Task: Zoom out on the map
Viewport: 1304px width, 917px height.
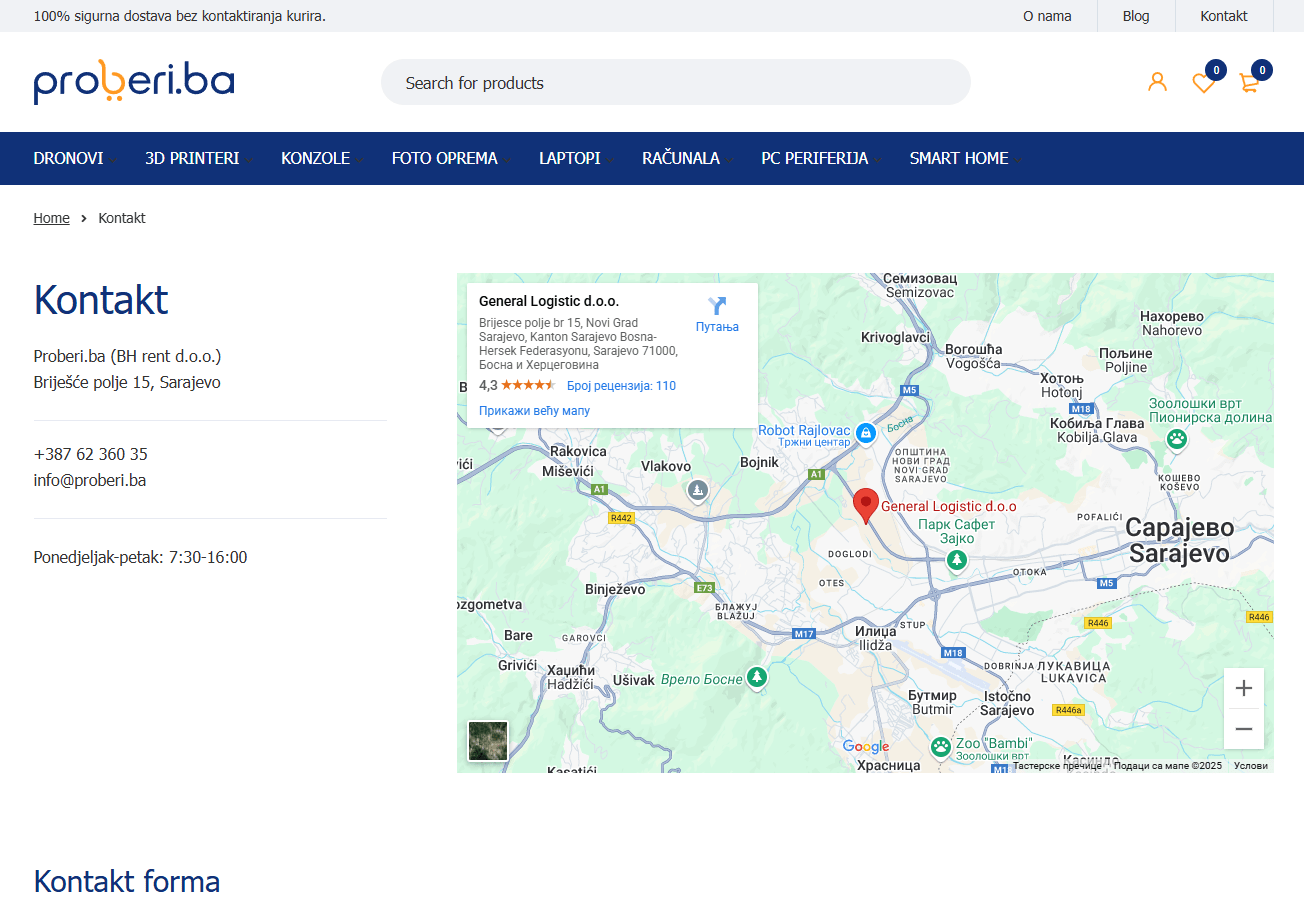Action: [1244, 729]
